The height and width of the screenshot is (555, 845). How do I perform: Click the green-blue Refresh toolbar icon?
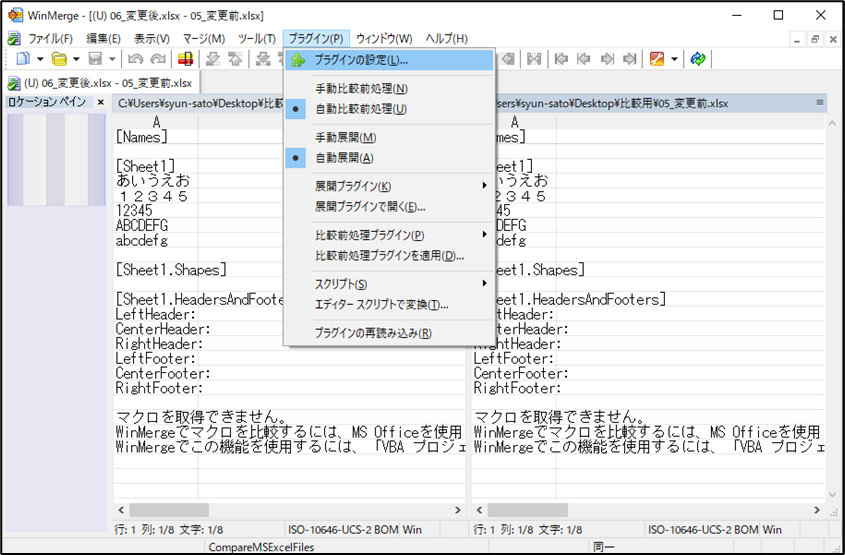698,60
